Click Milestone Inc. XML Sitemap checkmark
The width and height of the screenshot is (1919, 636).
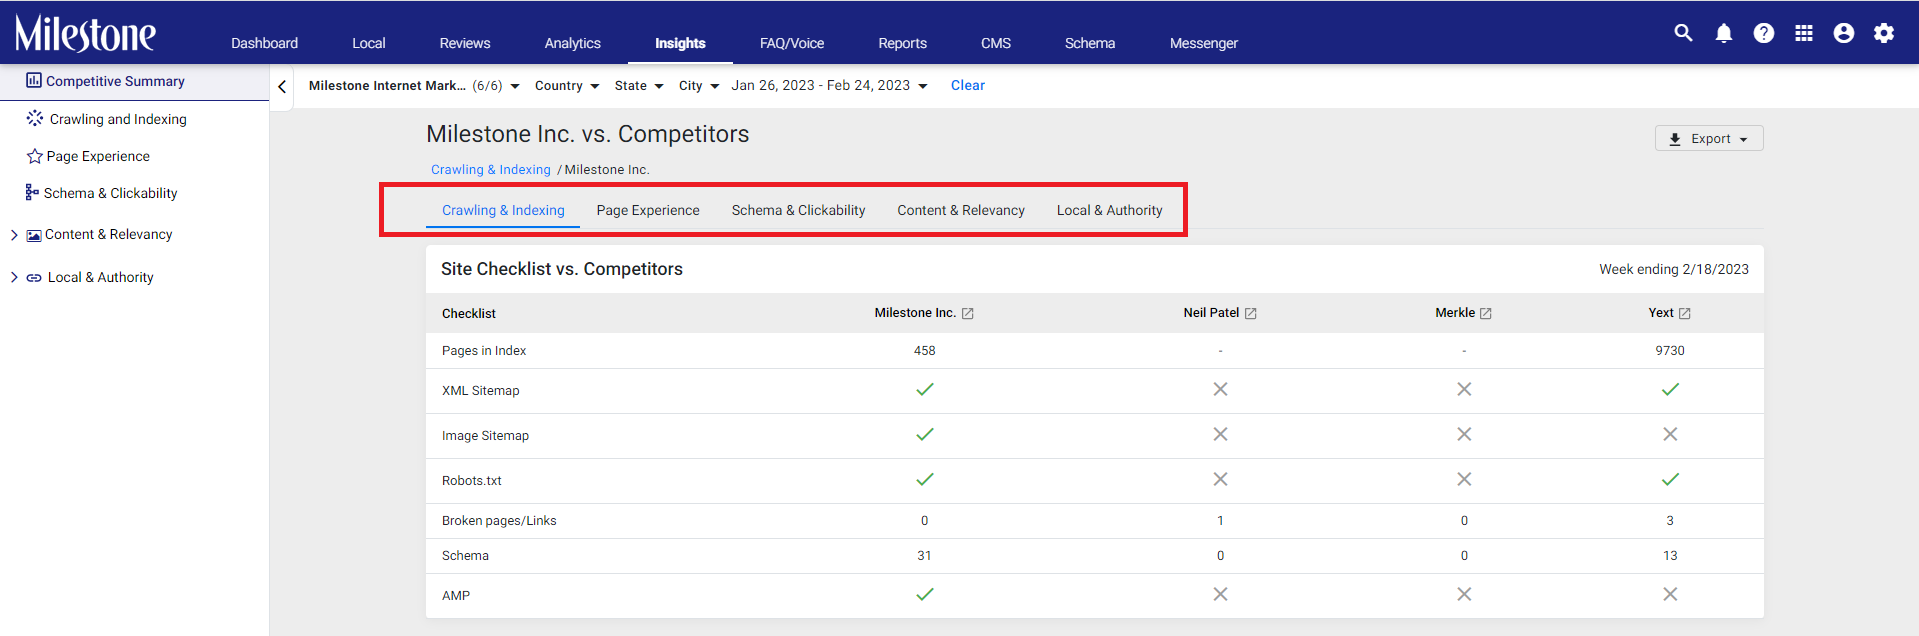[925, 389]
